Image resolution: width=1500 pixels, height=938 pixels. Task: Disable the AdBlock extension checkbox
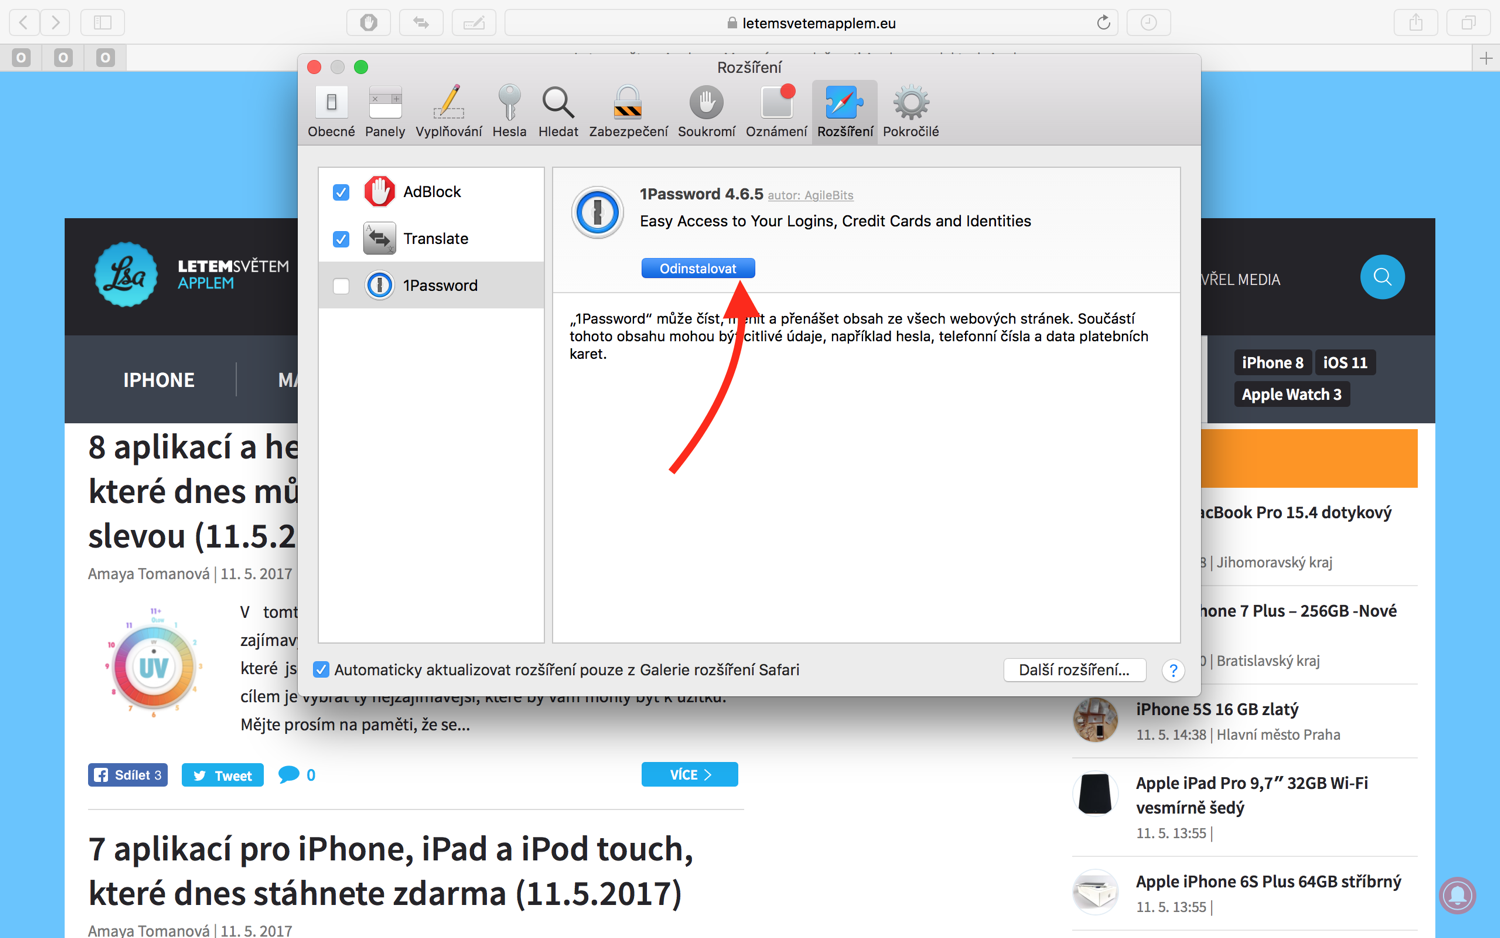[x=341, y=192]
